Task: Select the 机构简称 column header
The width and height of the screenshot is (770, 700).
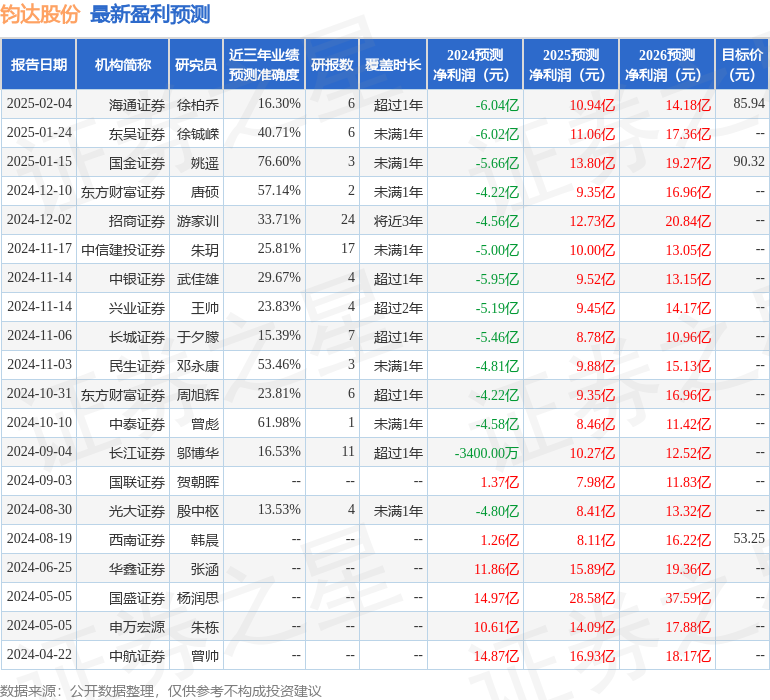Action: [x=123, y=64]
